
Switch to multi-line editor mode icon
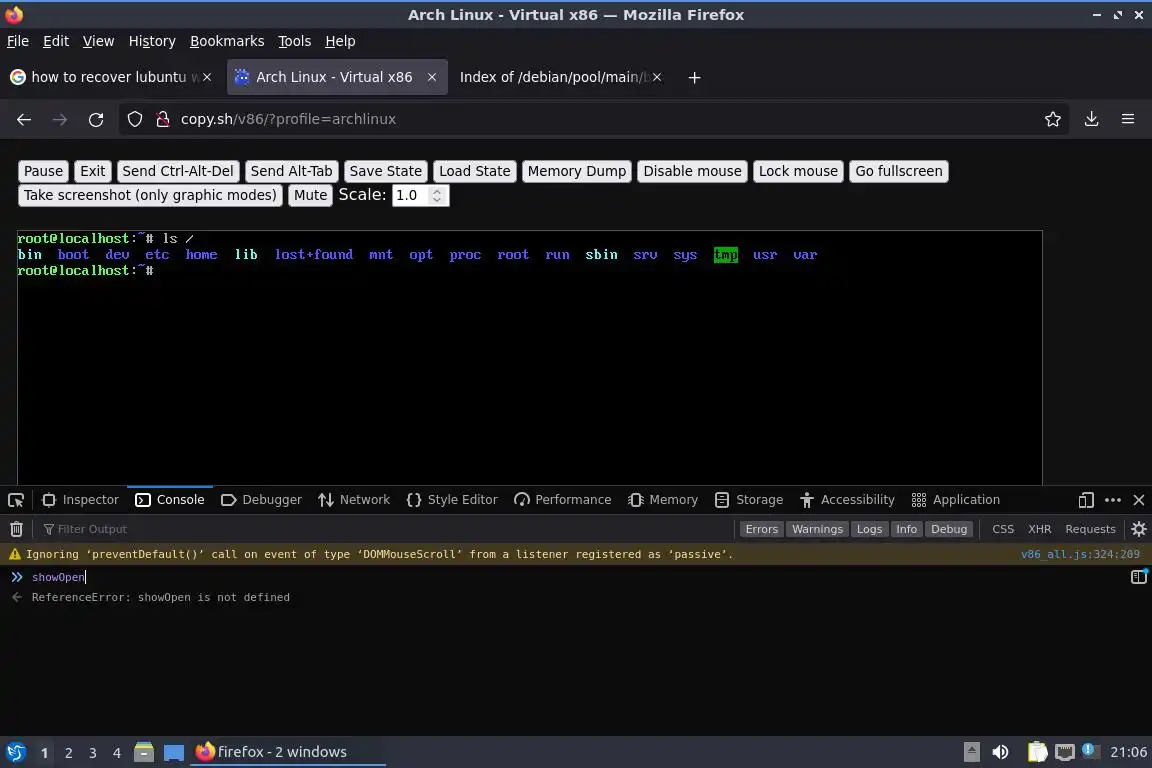coord(1139,577)
